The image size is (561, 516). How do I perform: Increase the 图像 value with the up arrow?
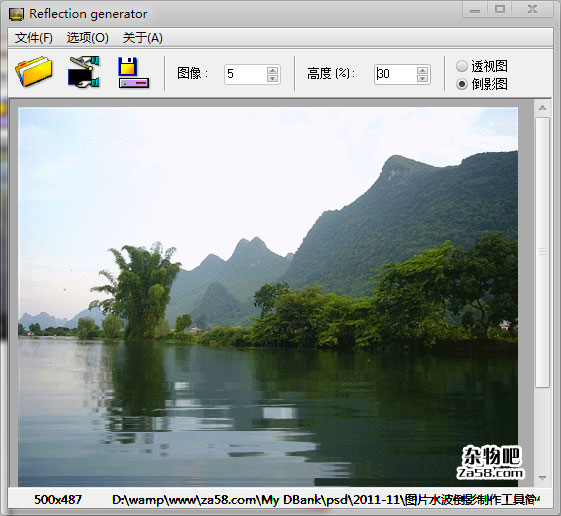click(x=272, y=70)
